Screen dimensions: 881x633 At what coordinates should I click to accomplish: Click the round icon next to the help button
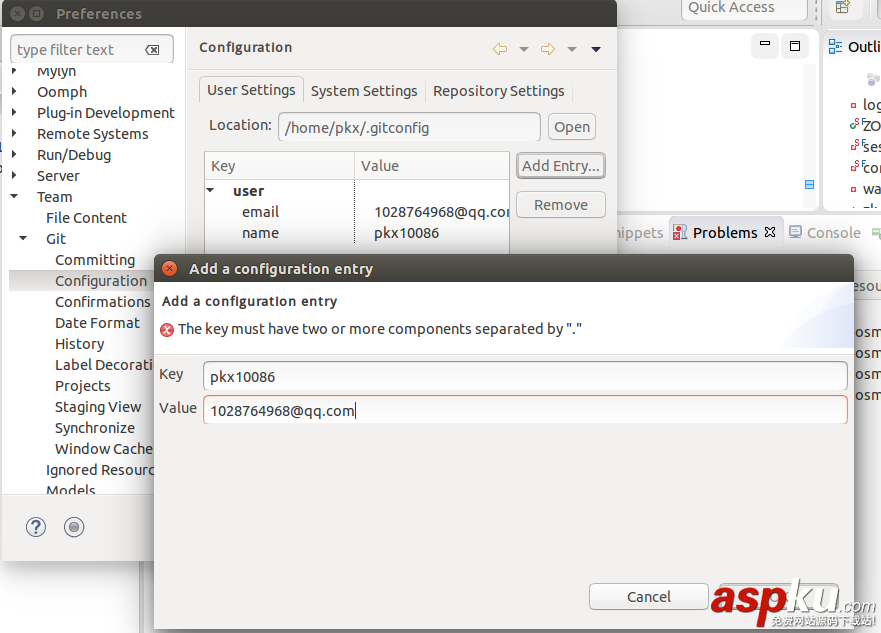click(x=73, y=527)
